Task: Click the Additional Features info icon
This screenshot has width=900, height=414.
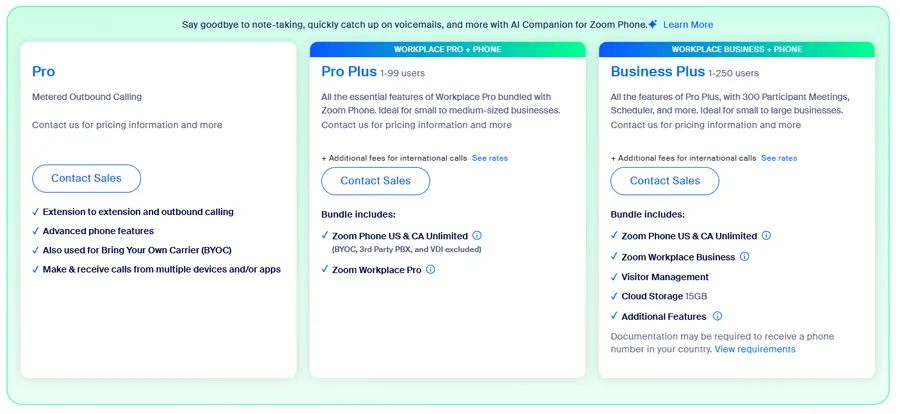Action: (717, 317)
